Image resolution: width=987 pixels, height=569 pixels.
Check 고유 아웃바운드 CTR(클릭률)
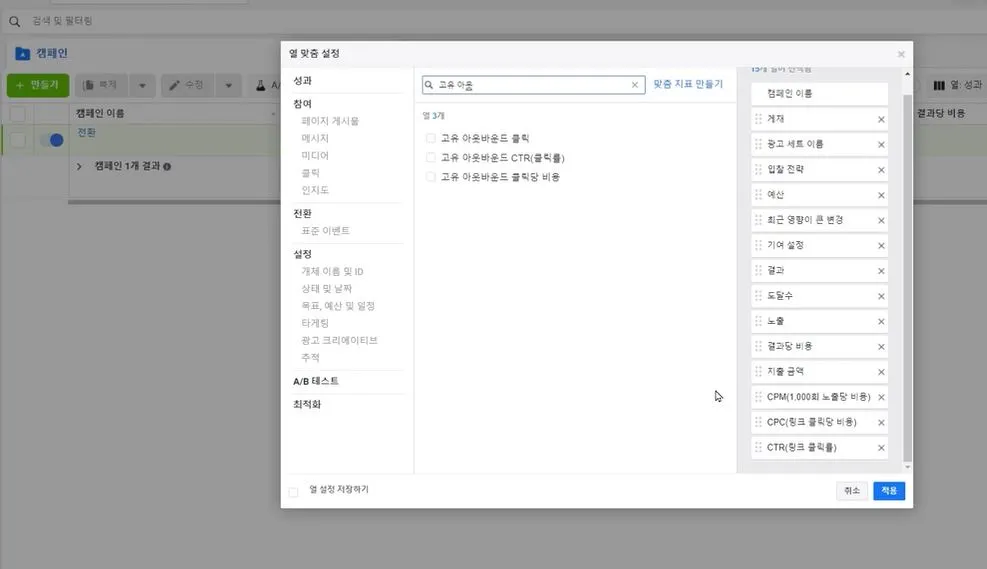[x=431, y=157]
